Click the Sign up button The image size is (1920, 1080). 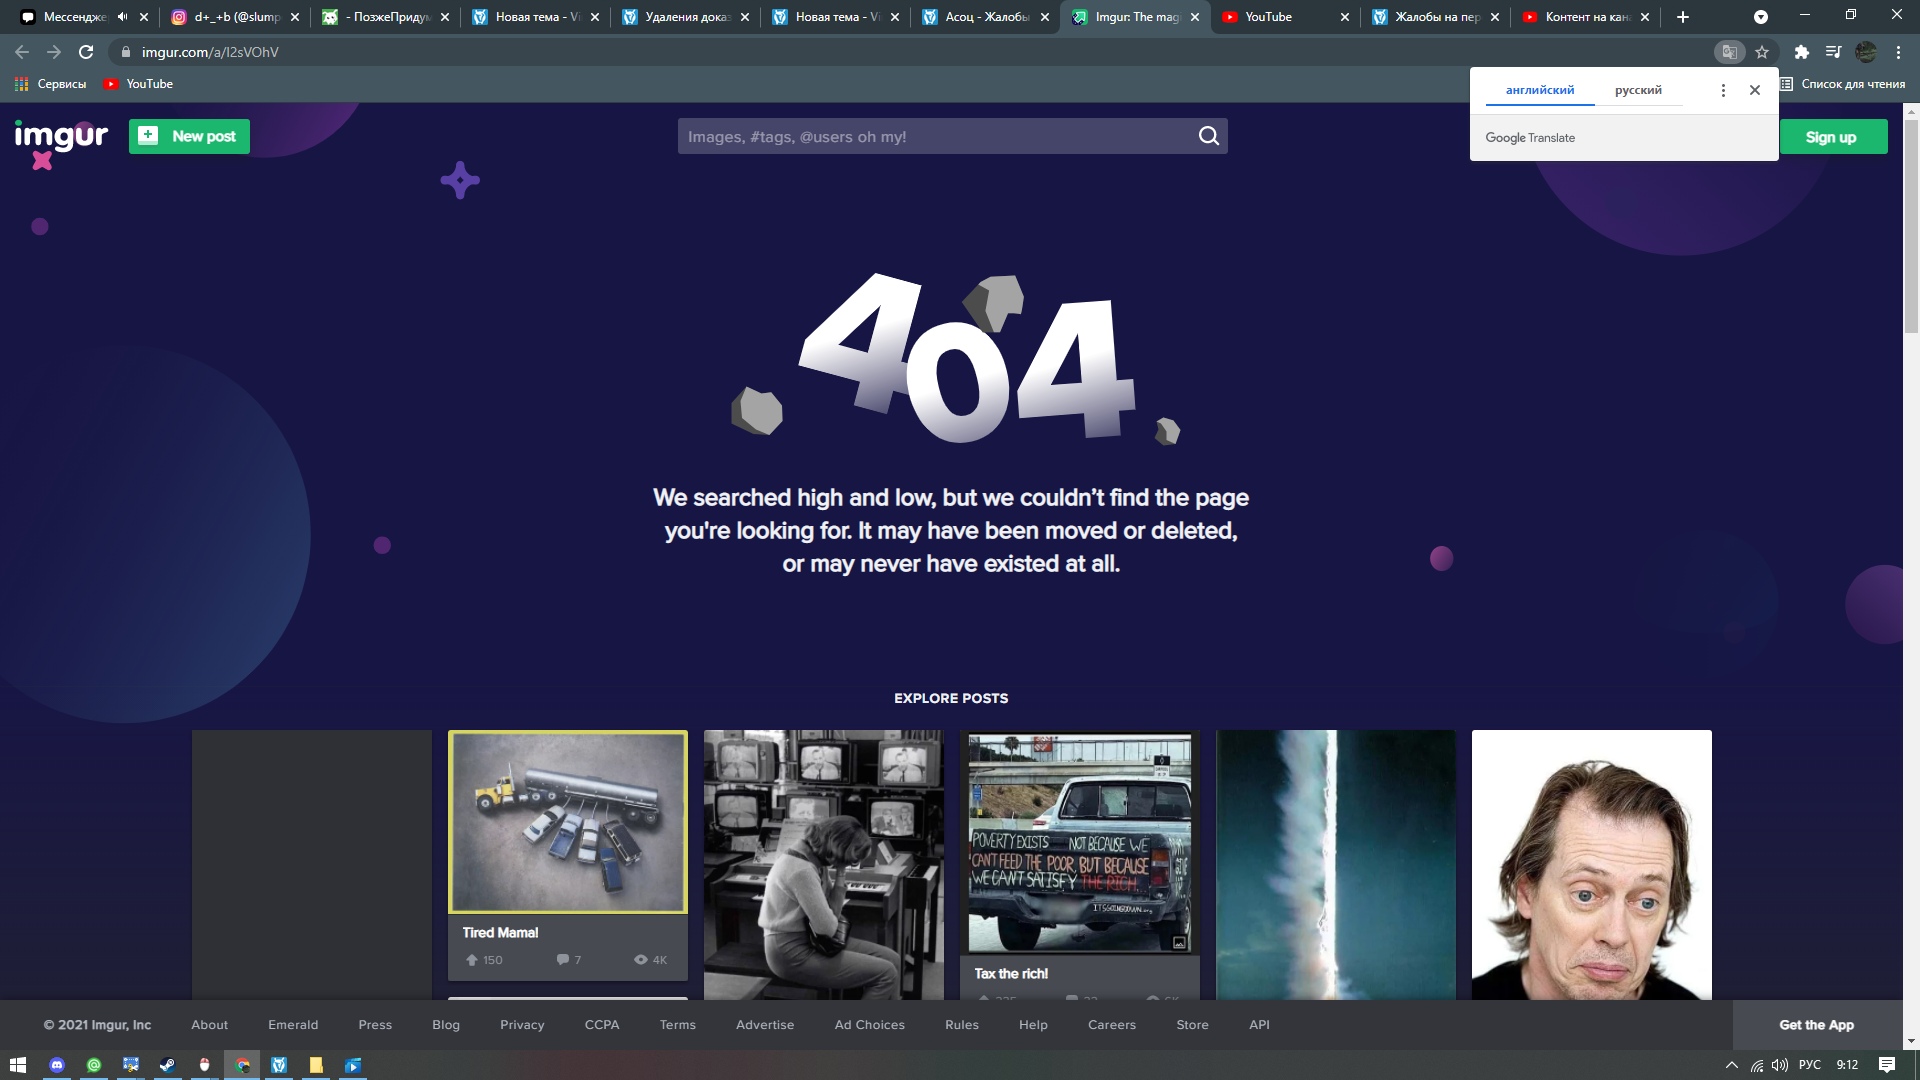pyautogui.click(x=1832, y=137)
